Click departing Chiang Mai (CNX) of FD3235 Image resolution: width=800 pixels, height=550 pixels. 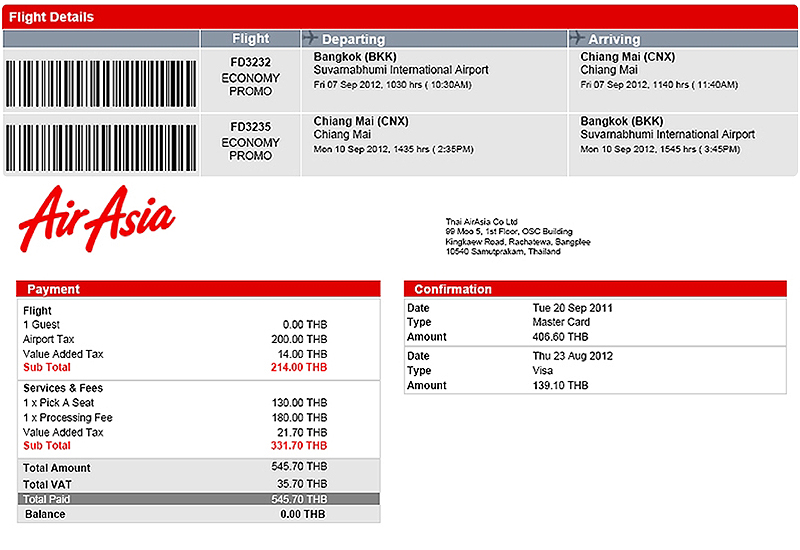tap(361, 121)
